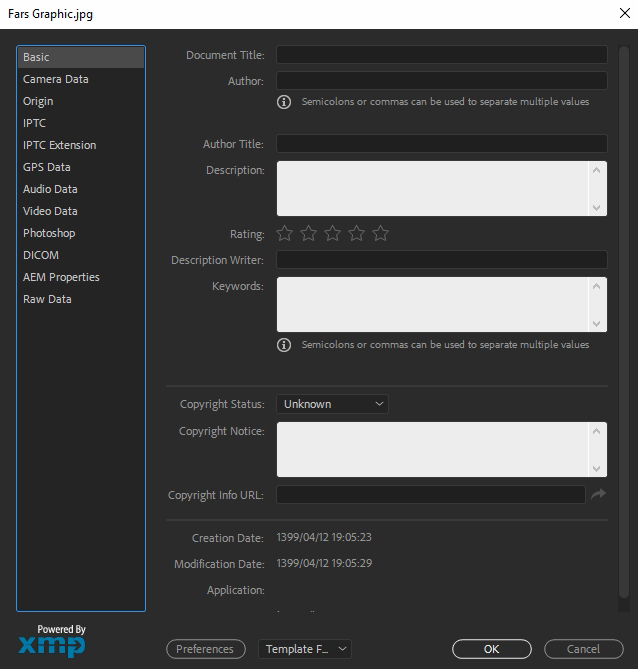Show the Raw Data section
The width and height of the screenshot is (638, 669).
[47, 299]
